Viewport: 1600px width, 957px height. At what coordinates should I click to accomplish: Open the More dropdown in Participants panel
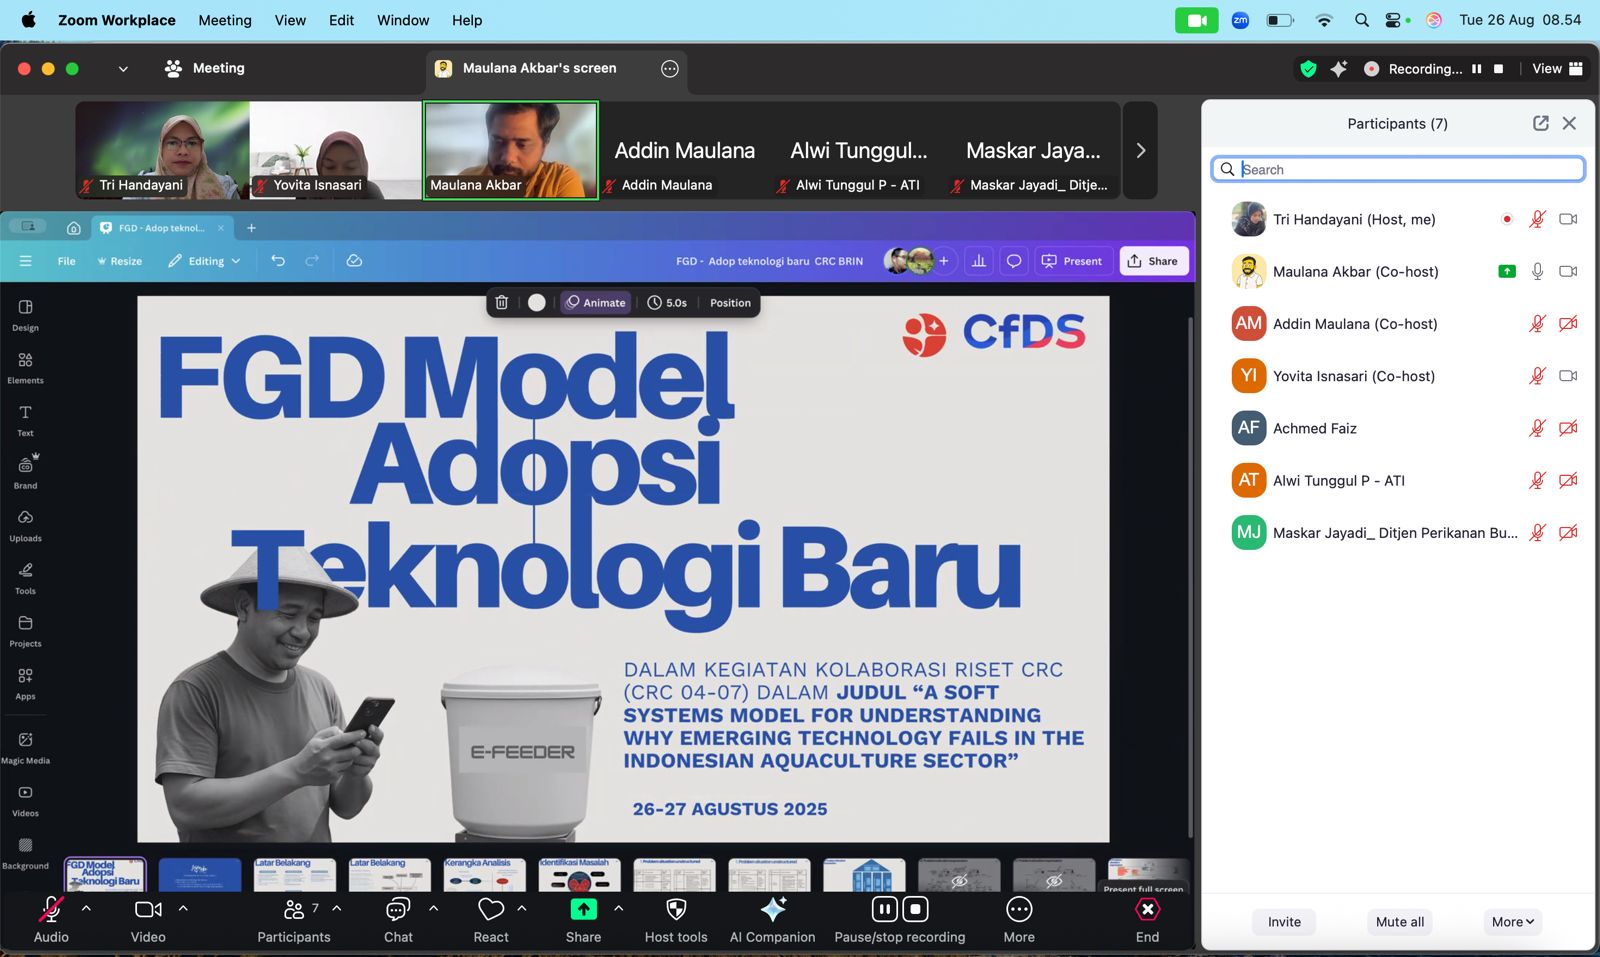pos(1513,922)
